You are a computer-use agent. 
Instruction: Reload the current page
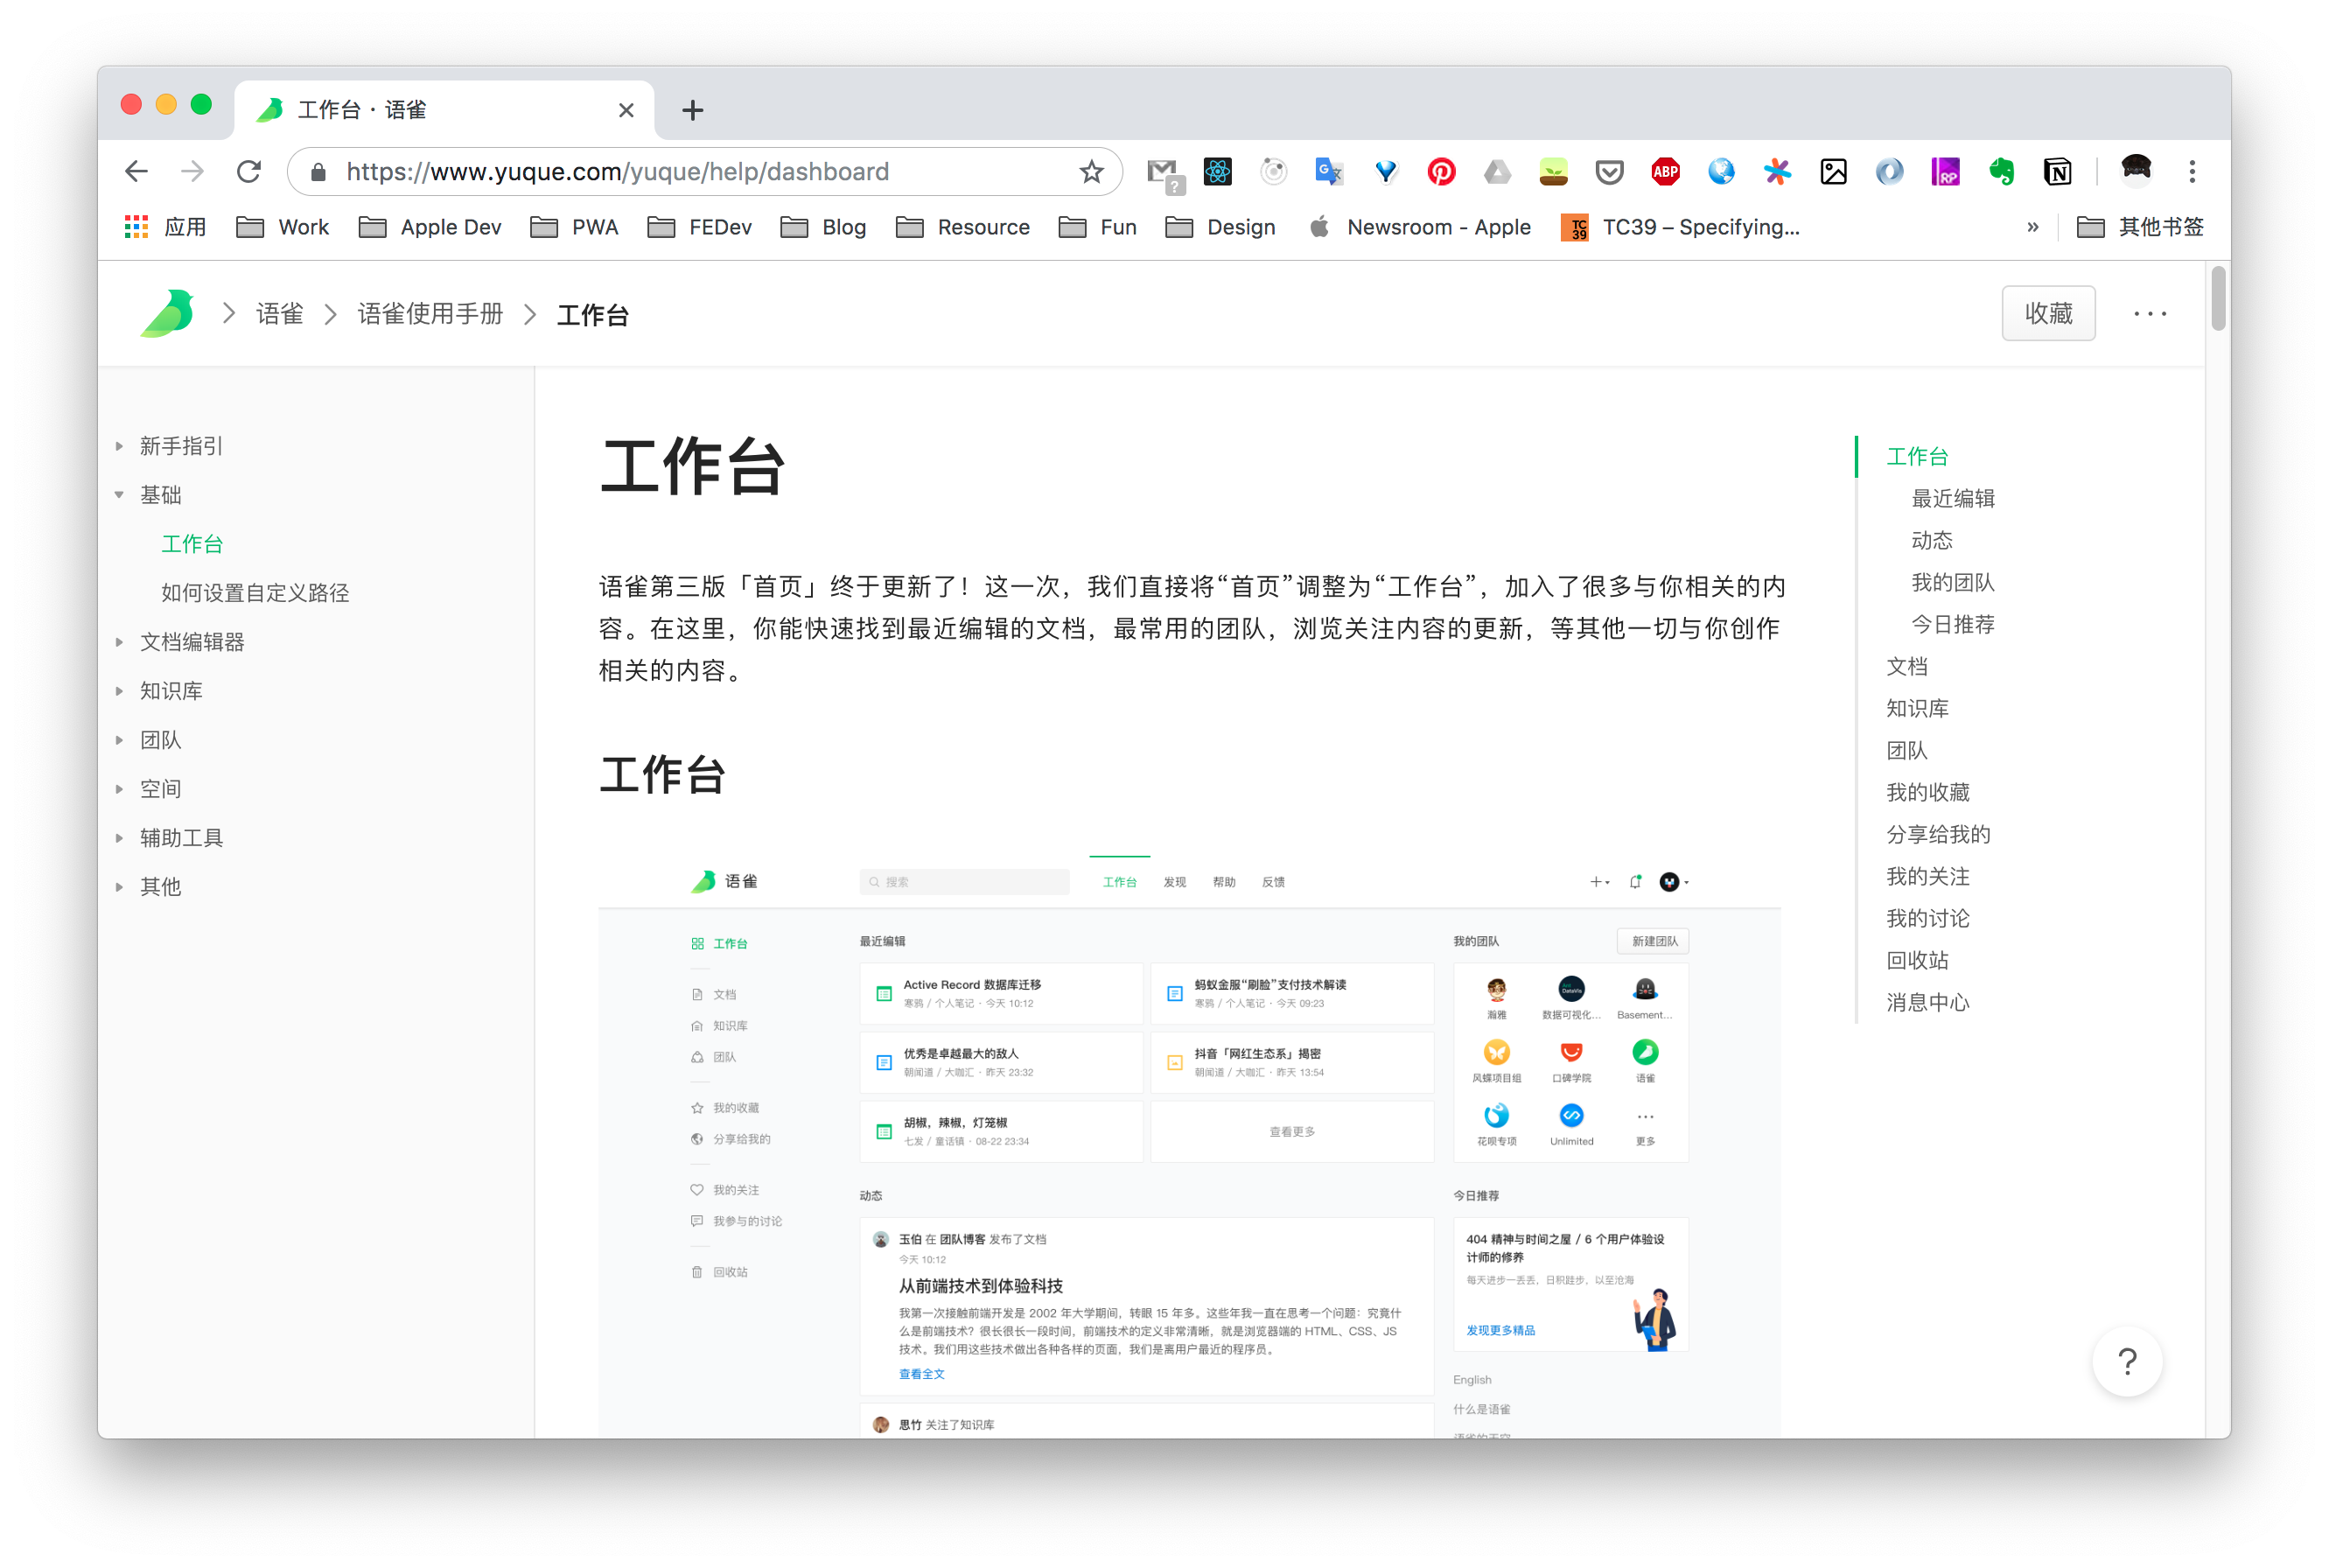point(249,172)
